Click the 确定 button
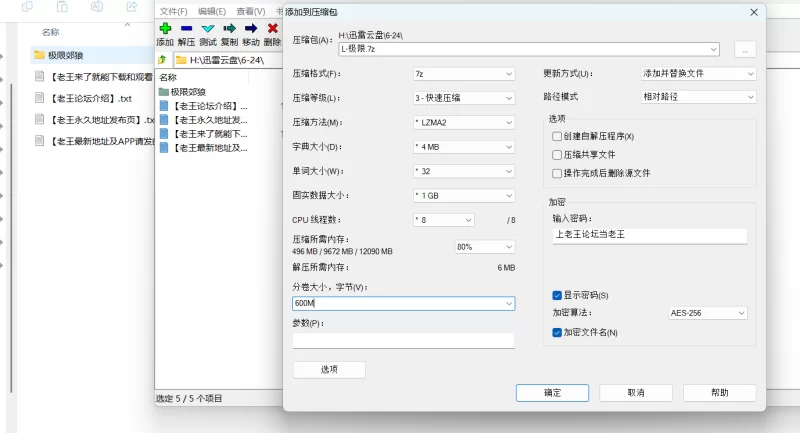Screen dimensions: 800x433 click(x=552, y=393)
